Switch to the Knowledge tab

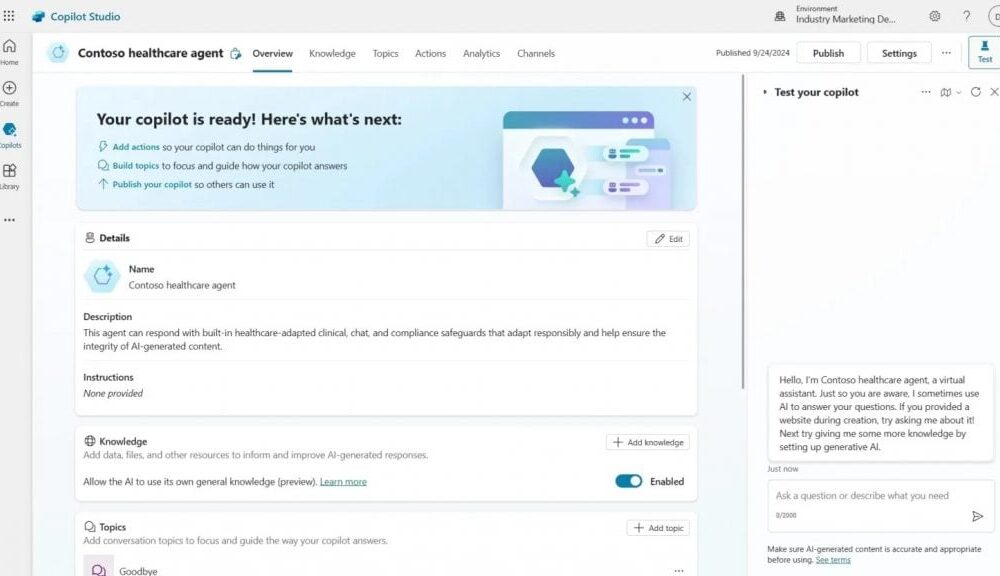[x=332, y=53]
